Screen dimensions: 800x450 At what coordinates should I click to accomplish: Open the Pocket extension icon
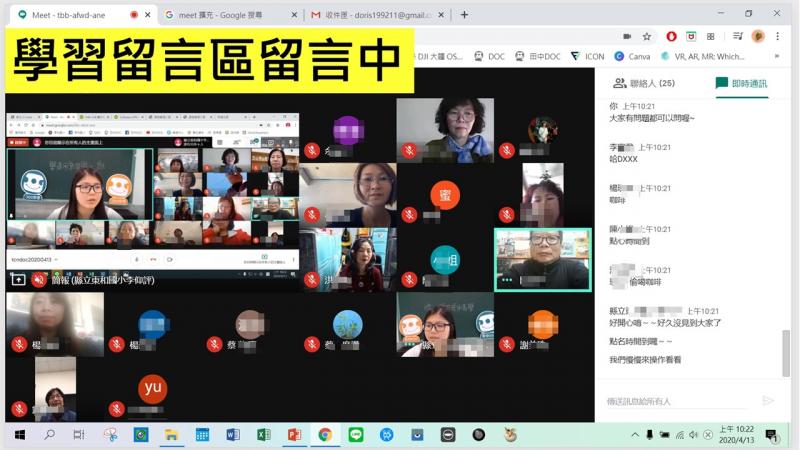(691, 36)
